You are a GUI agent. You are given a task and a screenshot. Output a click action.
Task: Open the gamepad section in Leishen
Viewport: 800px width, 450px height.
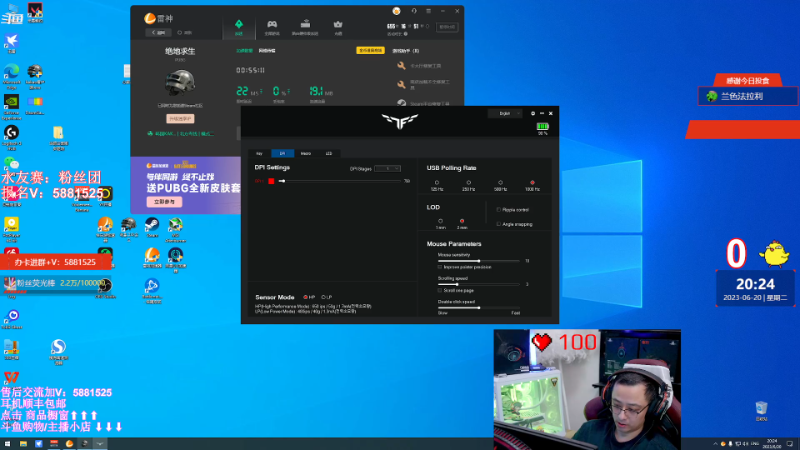[x=272, y=27]
